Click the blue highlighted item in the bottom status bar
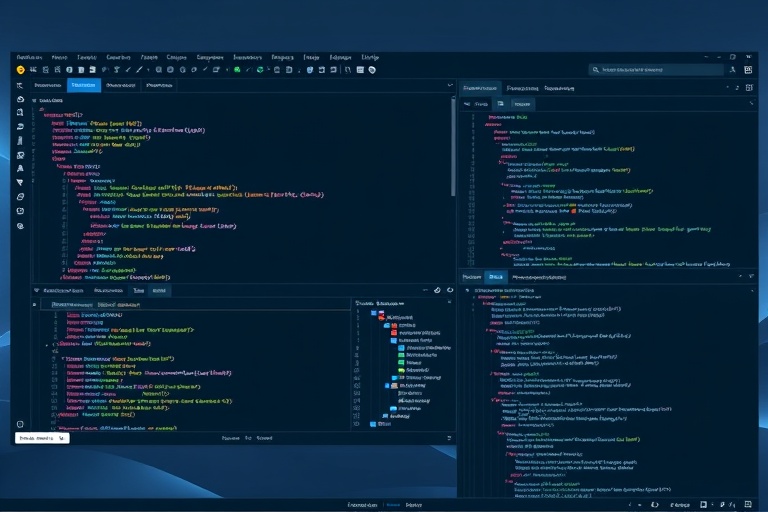Screen dimensions: 768x512 pyautogui.click(x=392, y=505)
